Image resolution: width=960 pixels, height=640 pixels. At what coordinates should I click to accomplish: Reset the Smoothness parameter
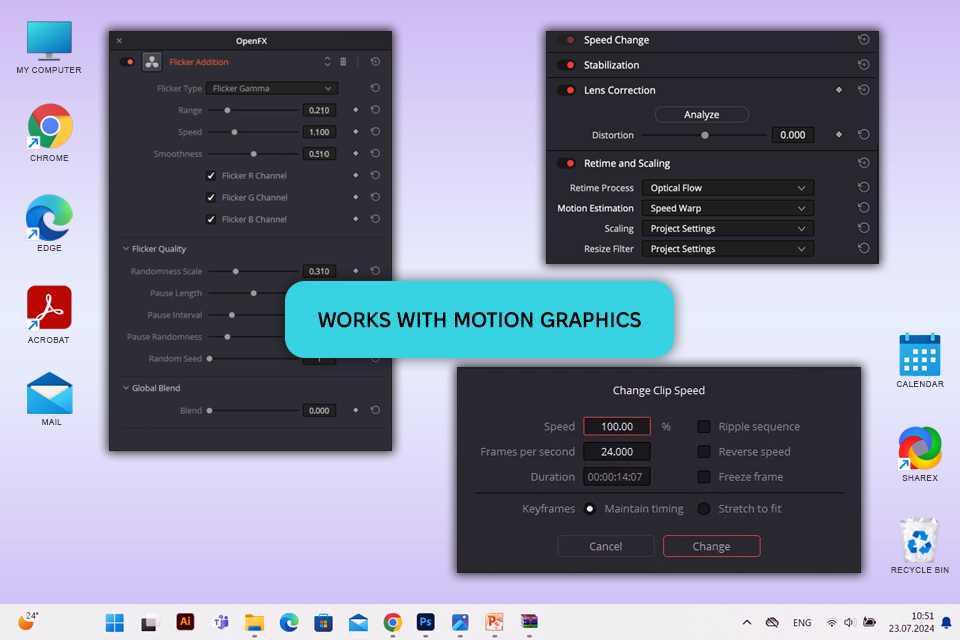click(x=375, y=154)
